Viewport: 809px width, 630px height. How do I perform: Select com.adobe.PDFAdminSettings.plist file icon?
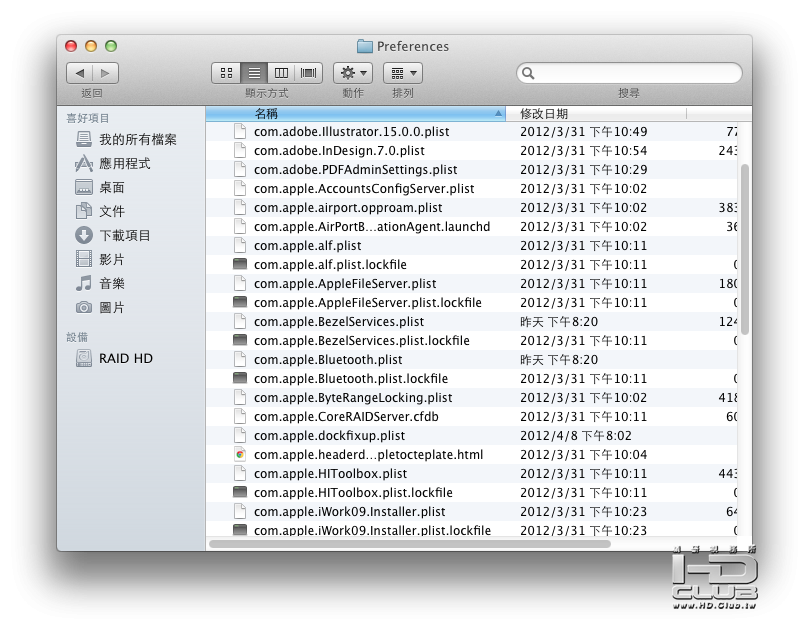point(240,169)
